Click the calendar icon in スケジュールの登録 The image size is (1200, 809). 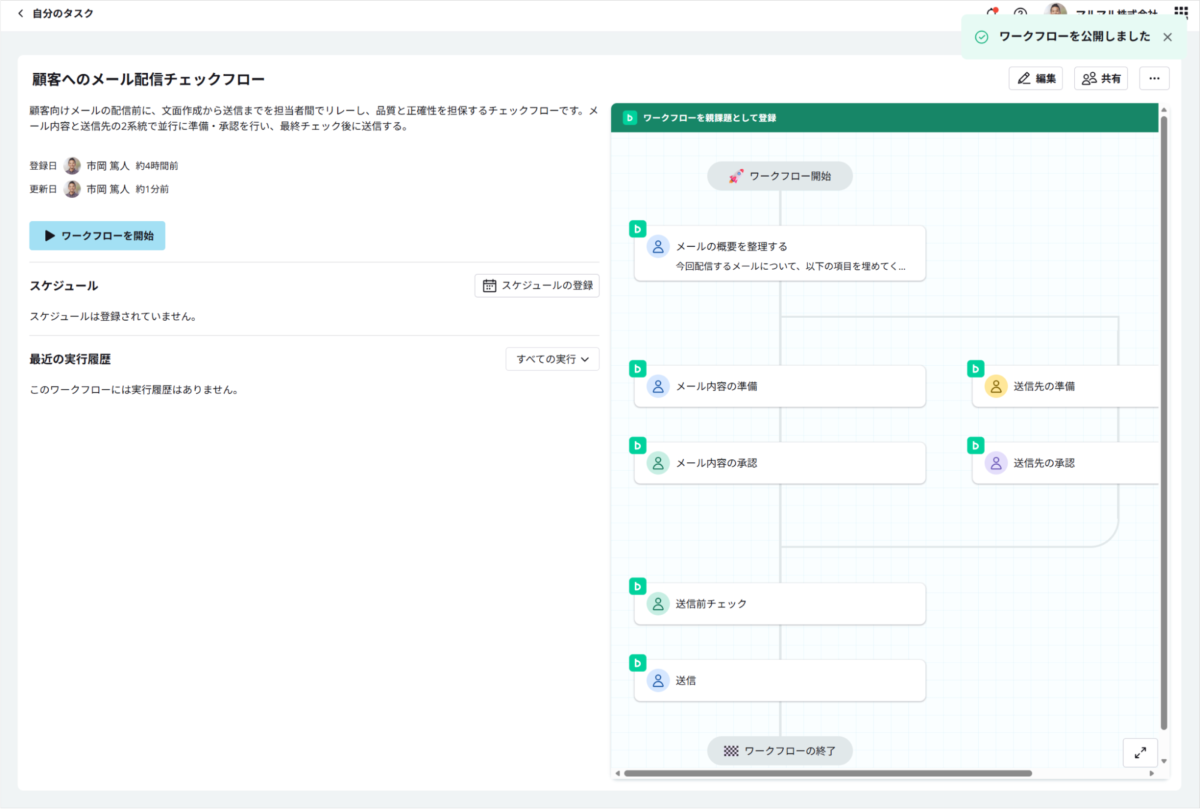click(490, 286)
